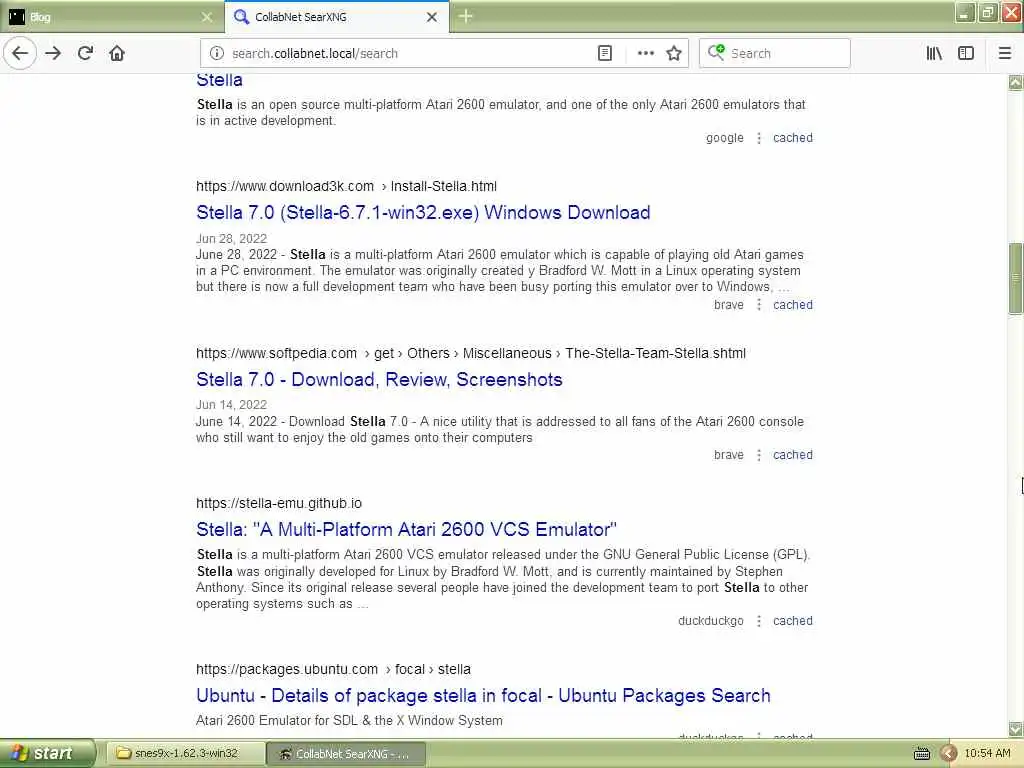Focus the browser Search box
This screenshot has height=768, width=1024.
pos(775,53)
